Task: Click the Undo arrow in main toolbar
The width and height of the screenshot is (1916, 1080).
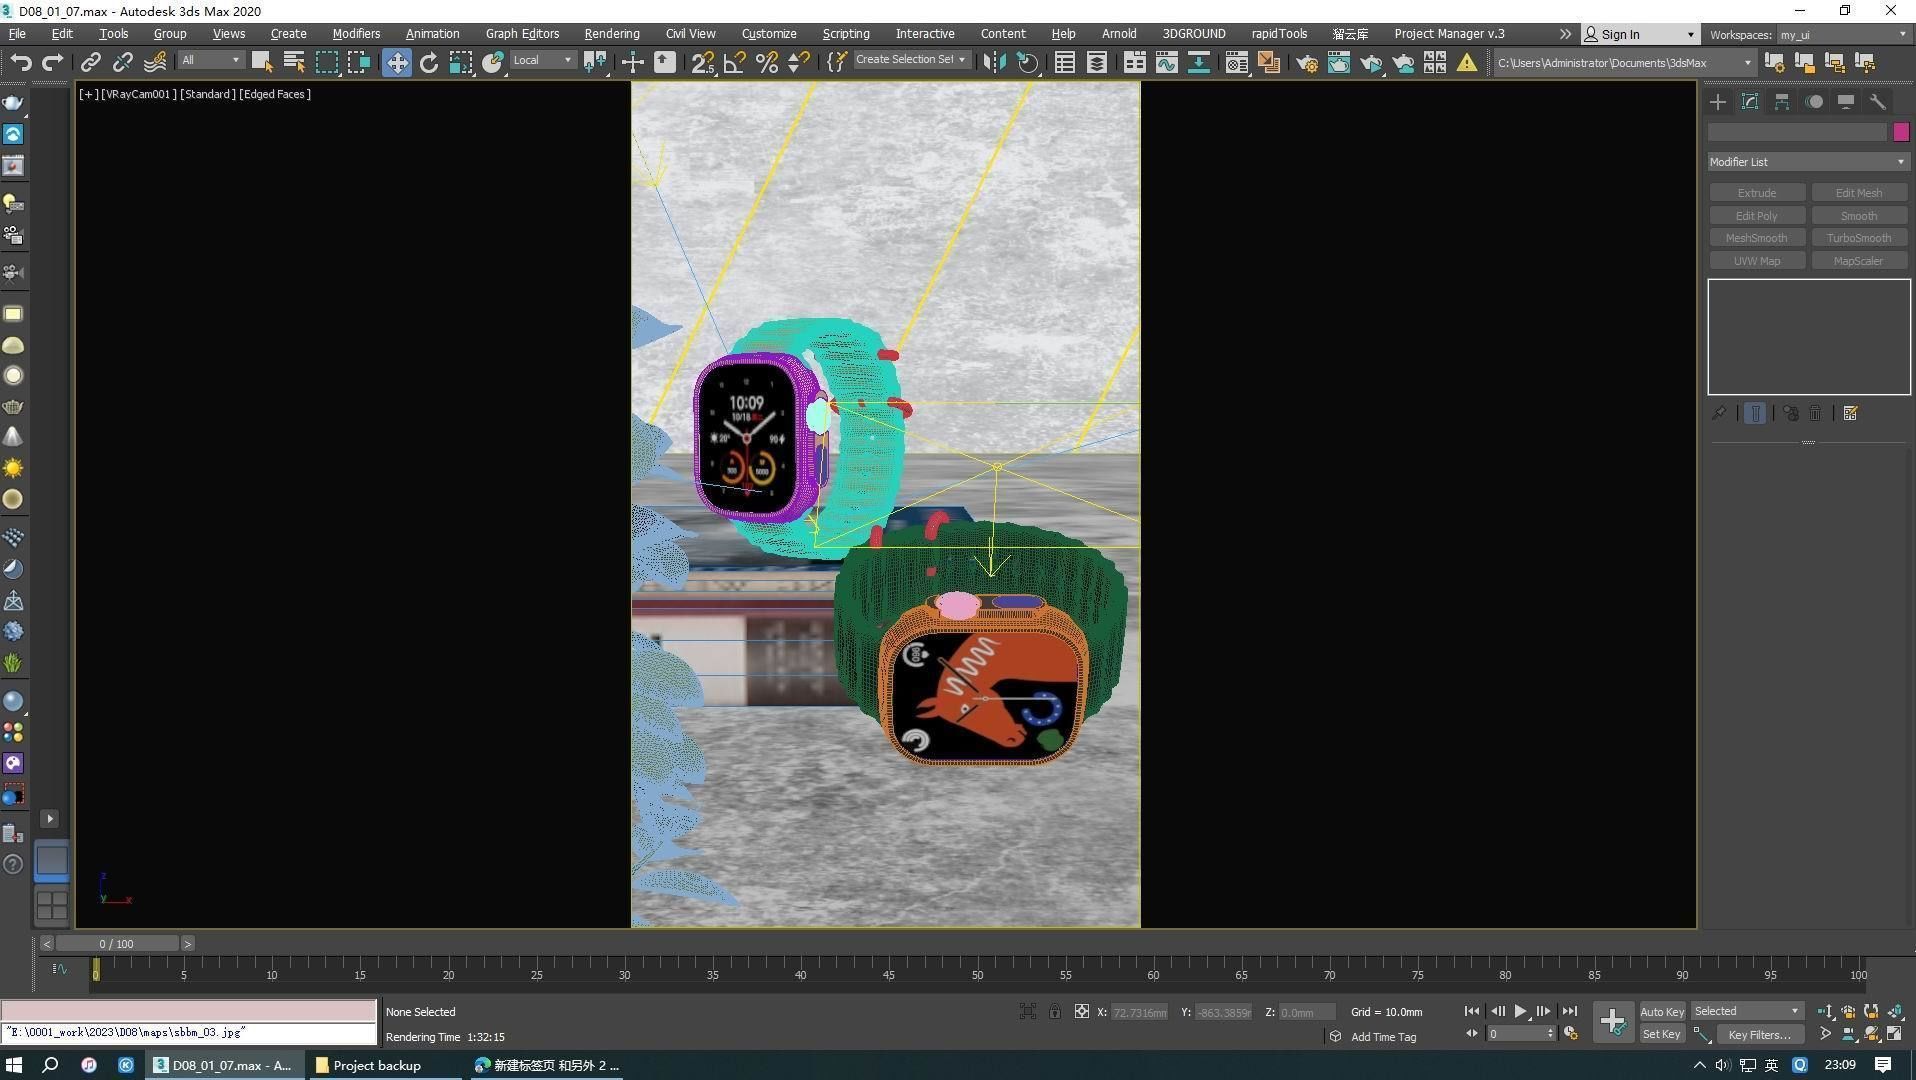Action: coord(20,63)
